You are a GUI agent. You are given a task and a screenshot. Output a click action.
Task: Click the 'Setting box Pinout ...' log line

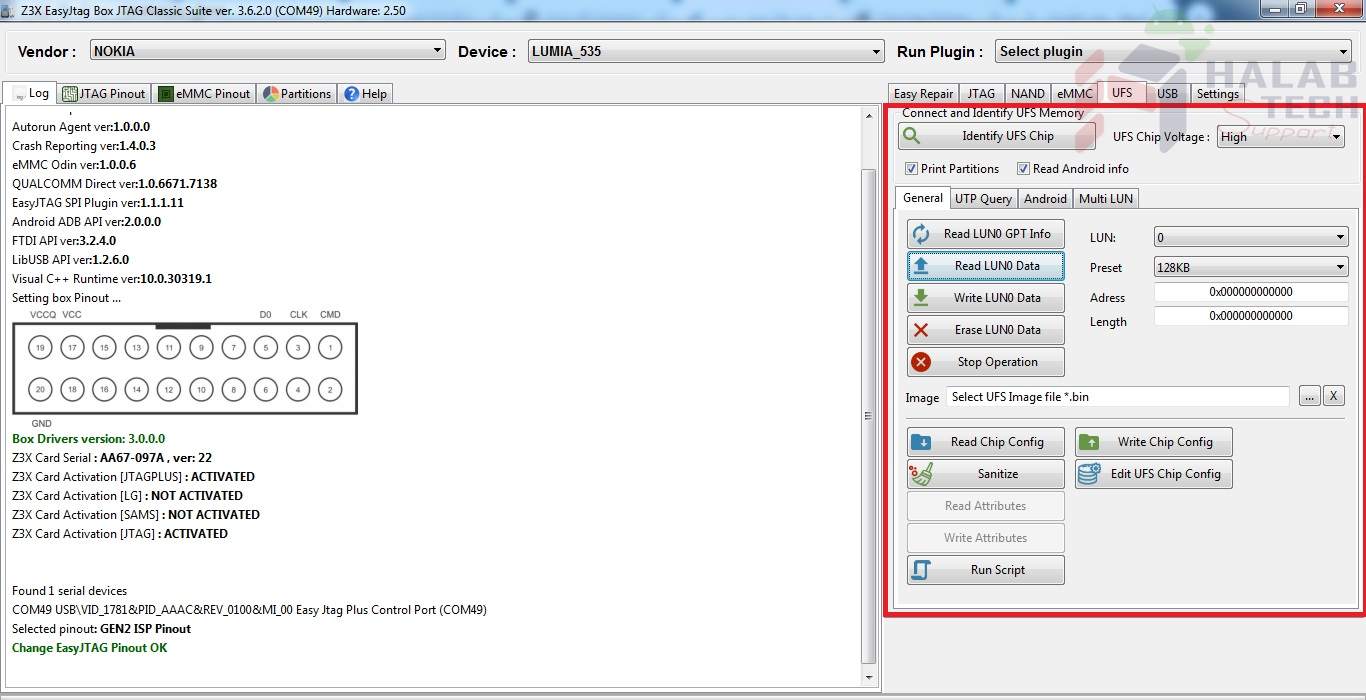pos(67,298)
